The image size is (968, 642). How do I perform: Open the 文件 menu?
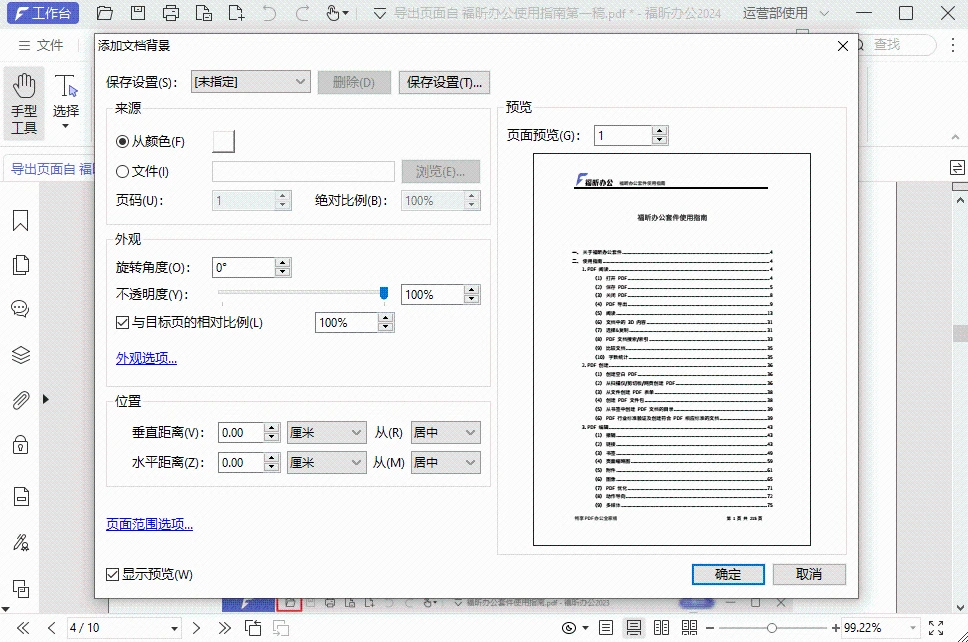point(41,45)
